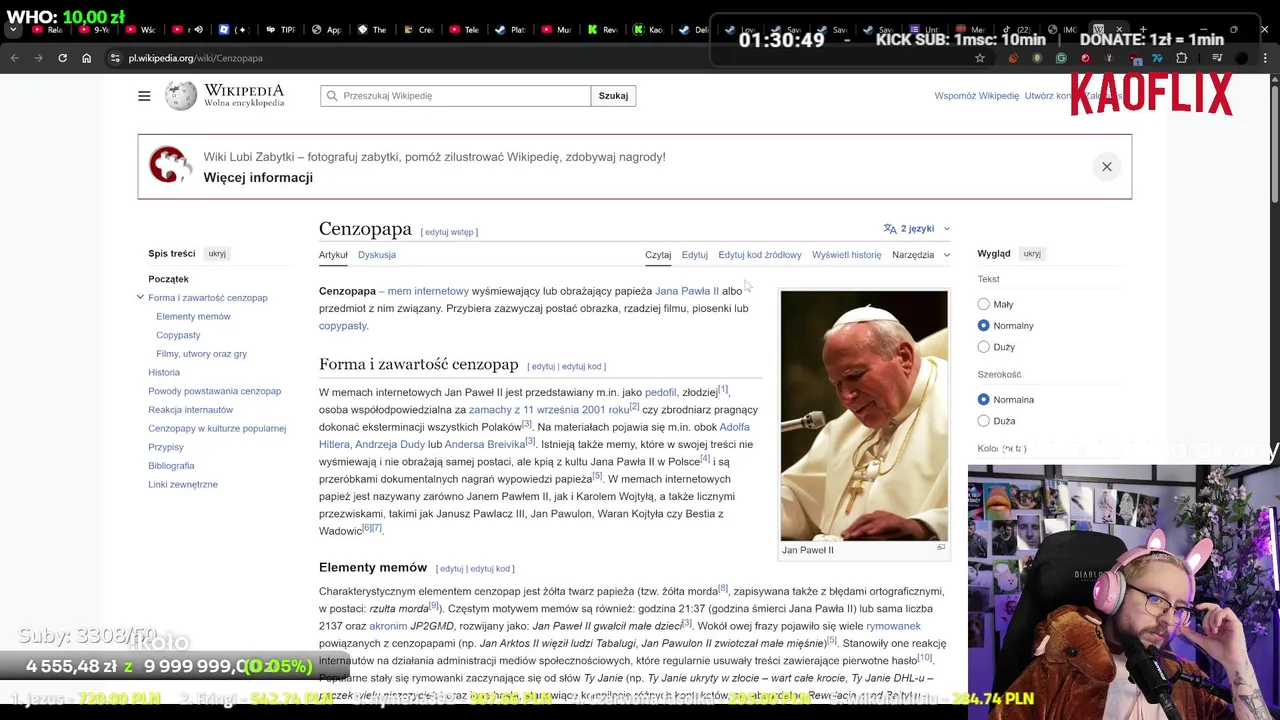The image size is (1280, 720).
Task: Collapse Forma i zawartość cenzopap section in contents
Action: pyautogui.click(x=140, y=297)
